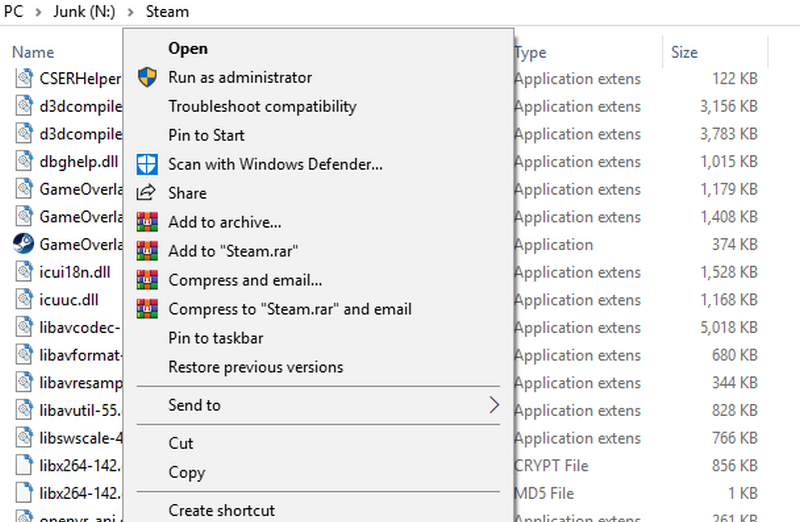Select the icuuc.dll file name
This screenshot has height=522, width=800.
click(69, 300)
